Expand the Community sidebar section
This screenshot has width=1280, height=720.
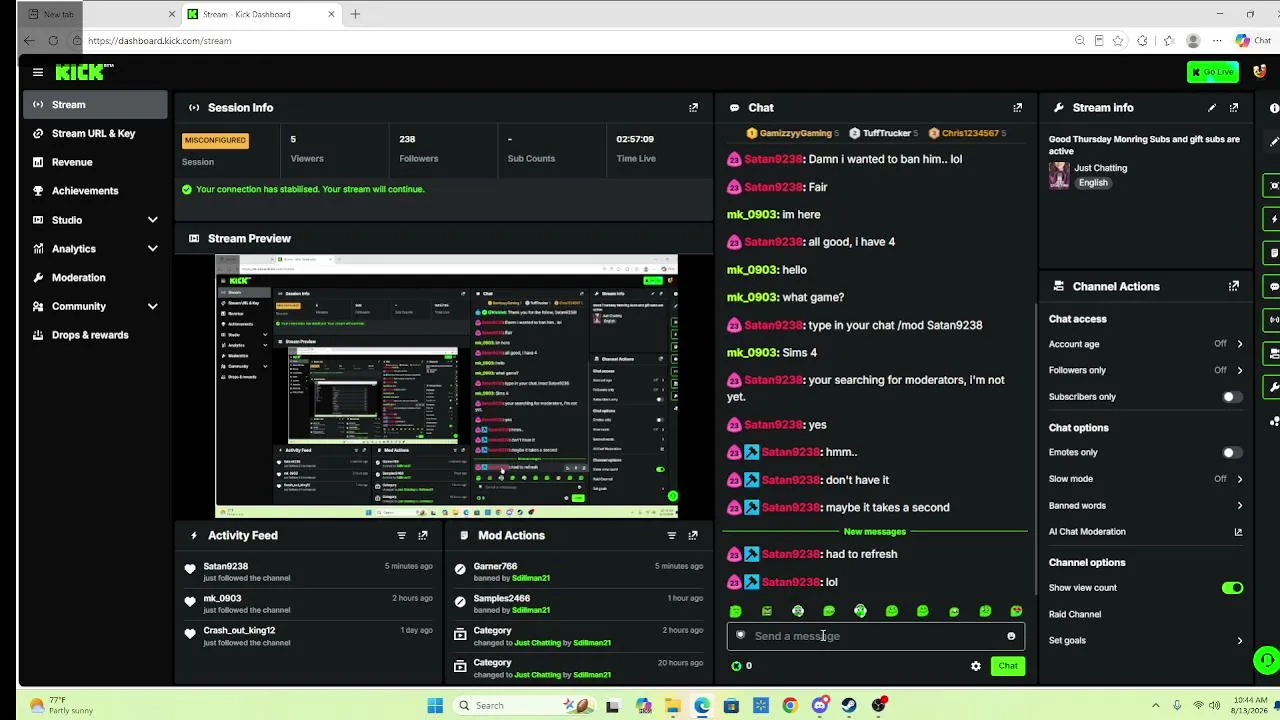pos(152,306)
